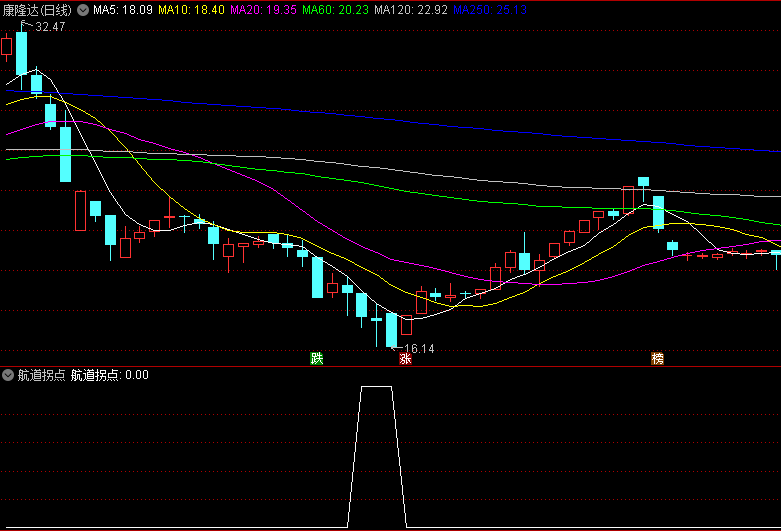781x531 pixels.
Task: Click the 16.14 low price label
Action: (x=419, y=349)
